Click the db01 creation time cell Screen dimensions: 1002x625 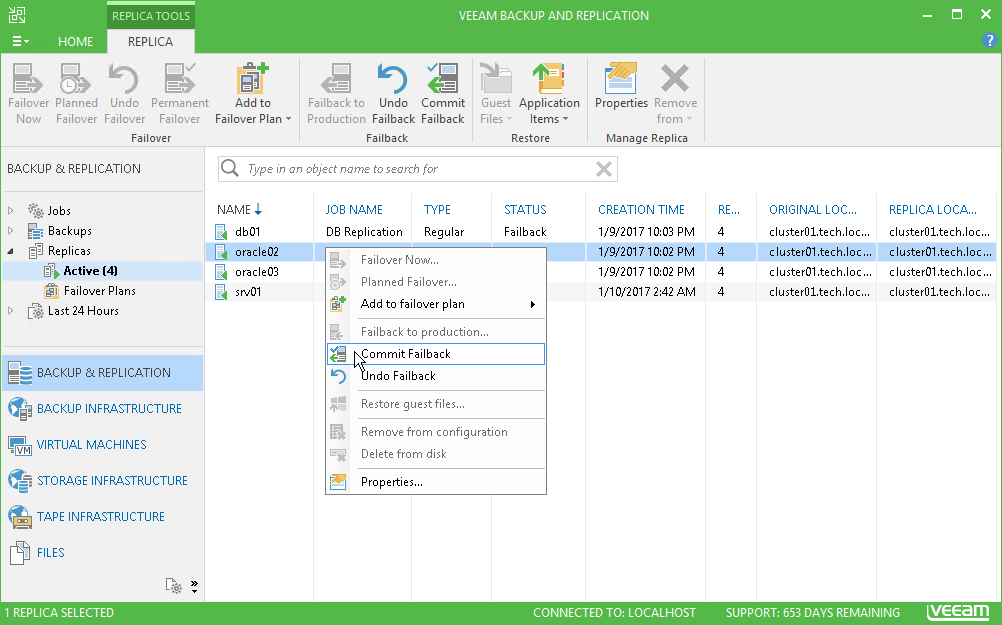tap(646, 231)
